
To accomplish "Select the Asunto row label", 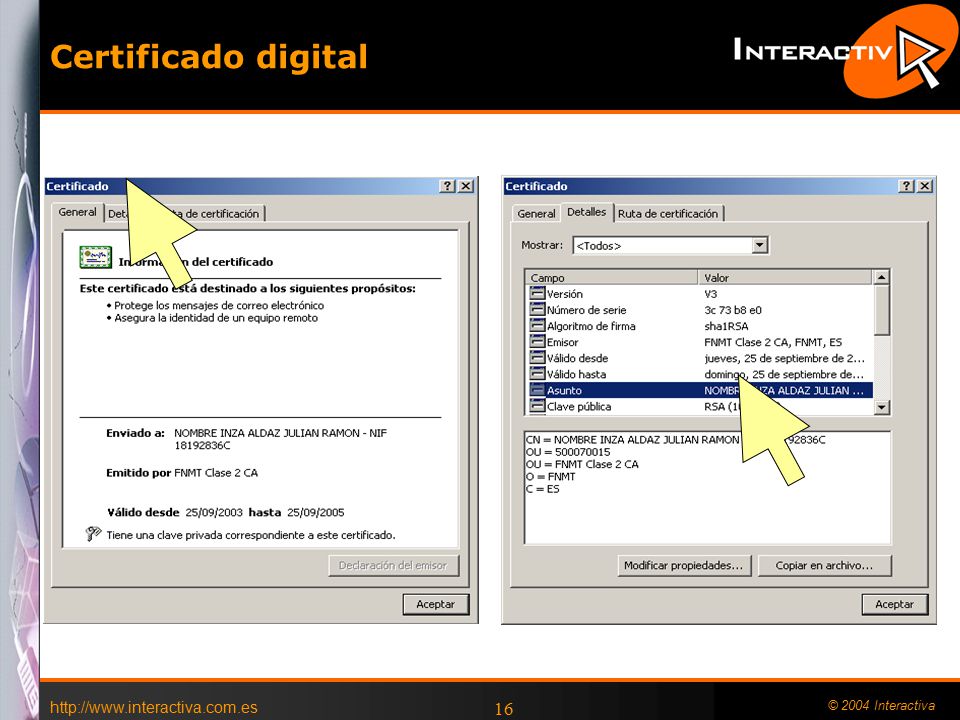I will (564, 390).
